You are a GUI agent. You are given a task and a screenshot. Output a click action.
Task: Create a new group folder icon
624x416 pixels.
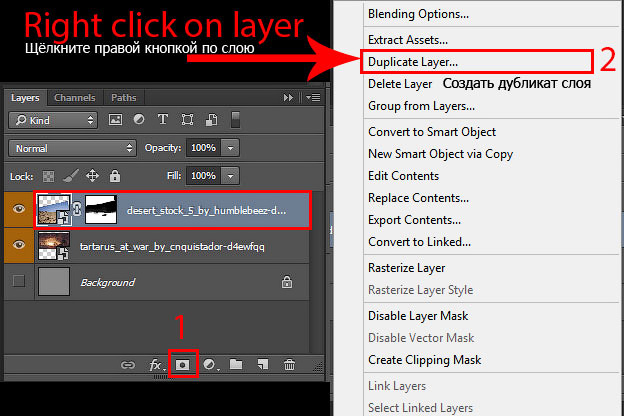click(236, 364)
